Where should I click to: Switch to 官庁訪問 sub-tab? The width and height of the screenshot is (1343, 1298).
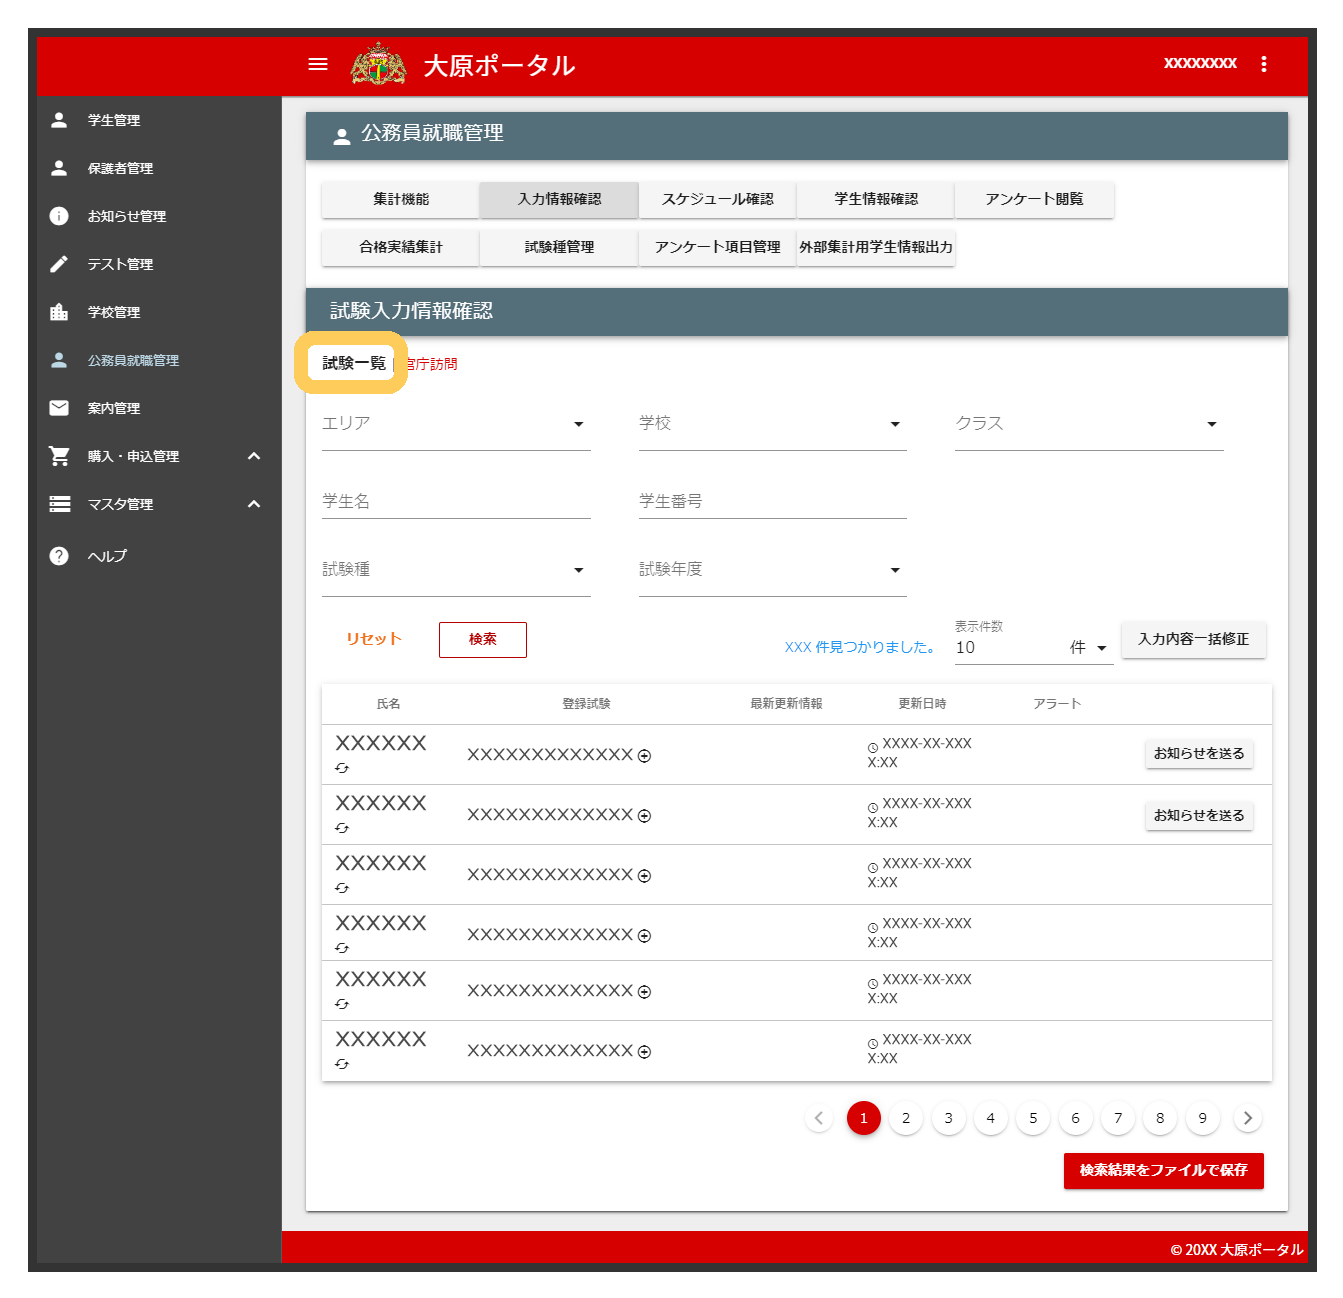tap(431, 364)
